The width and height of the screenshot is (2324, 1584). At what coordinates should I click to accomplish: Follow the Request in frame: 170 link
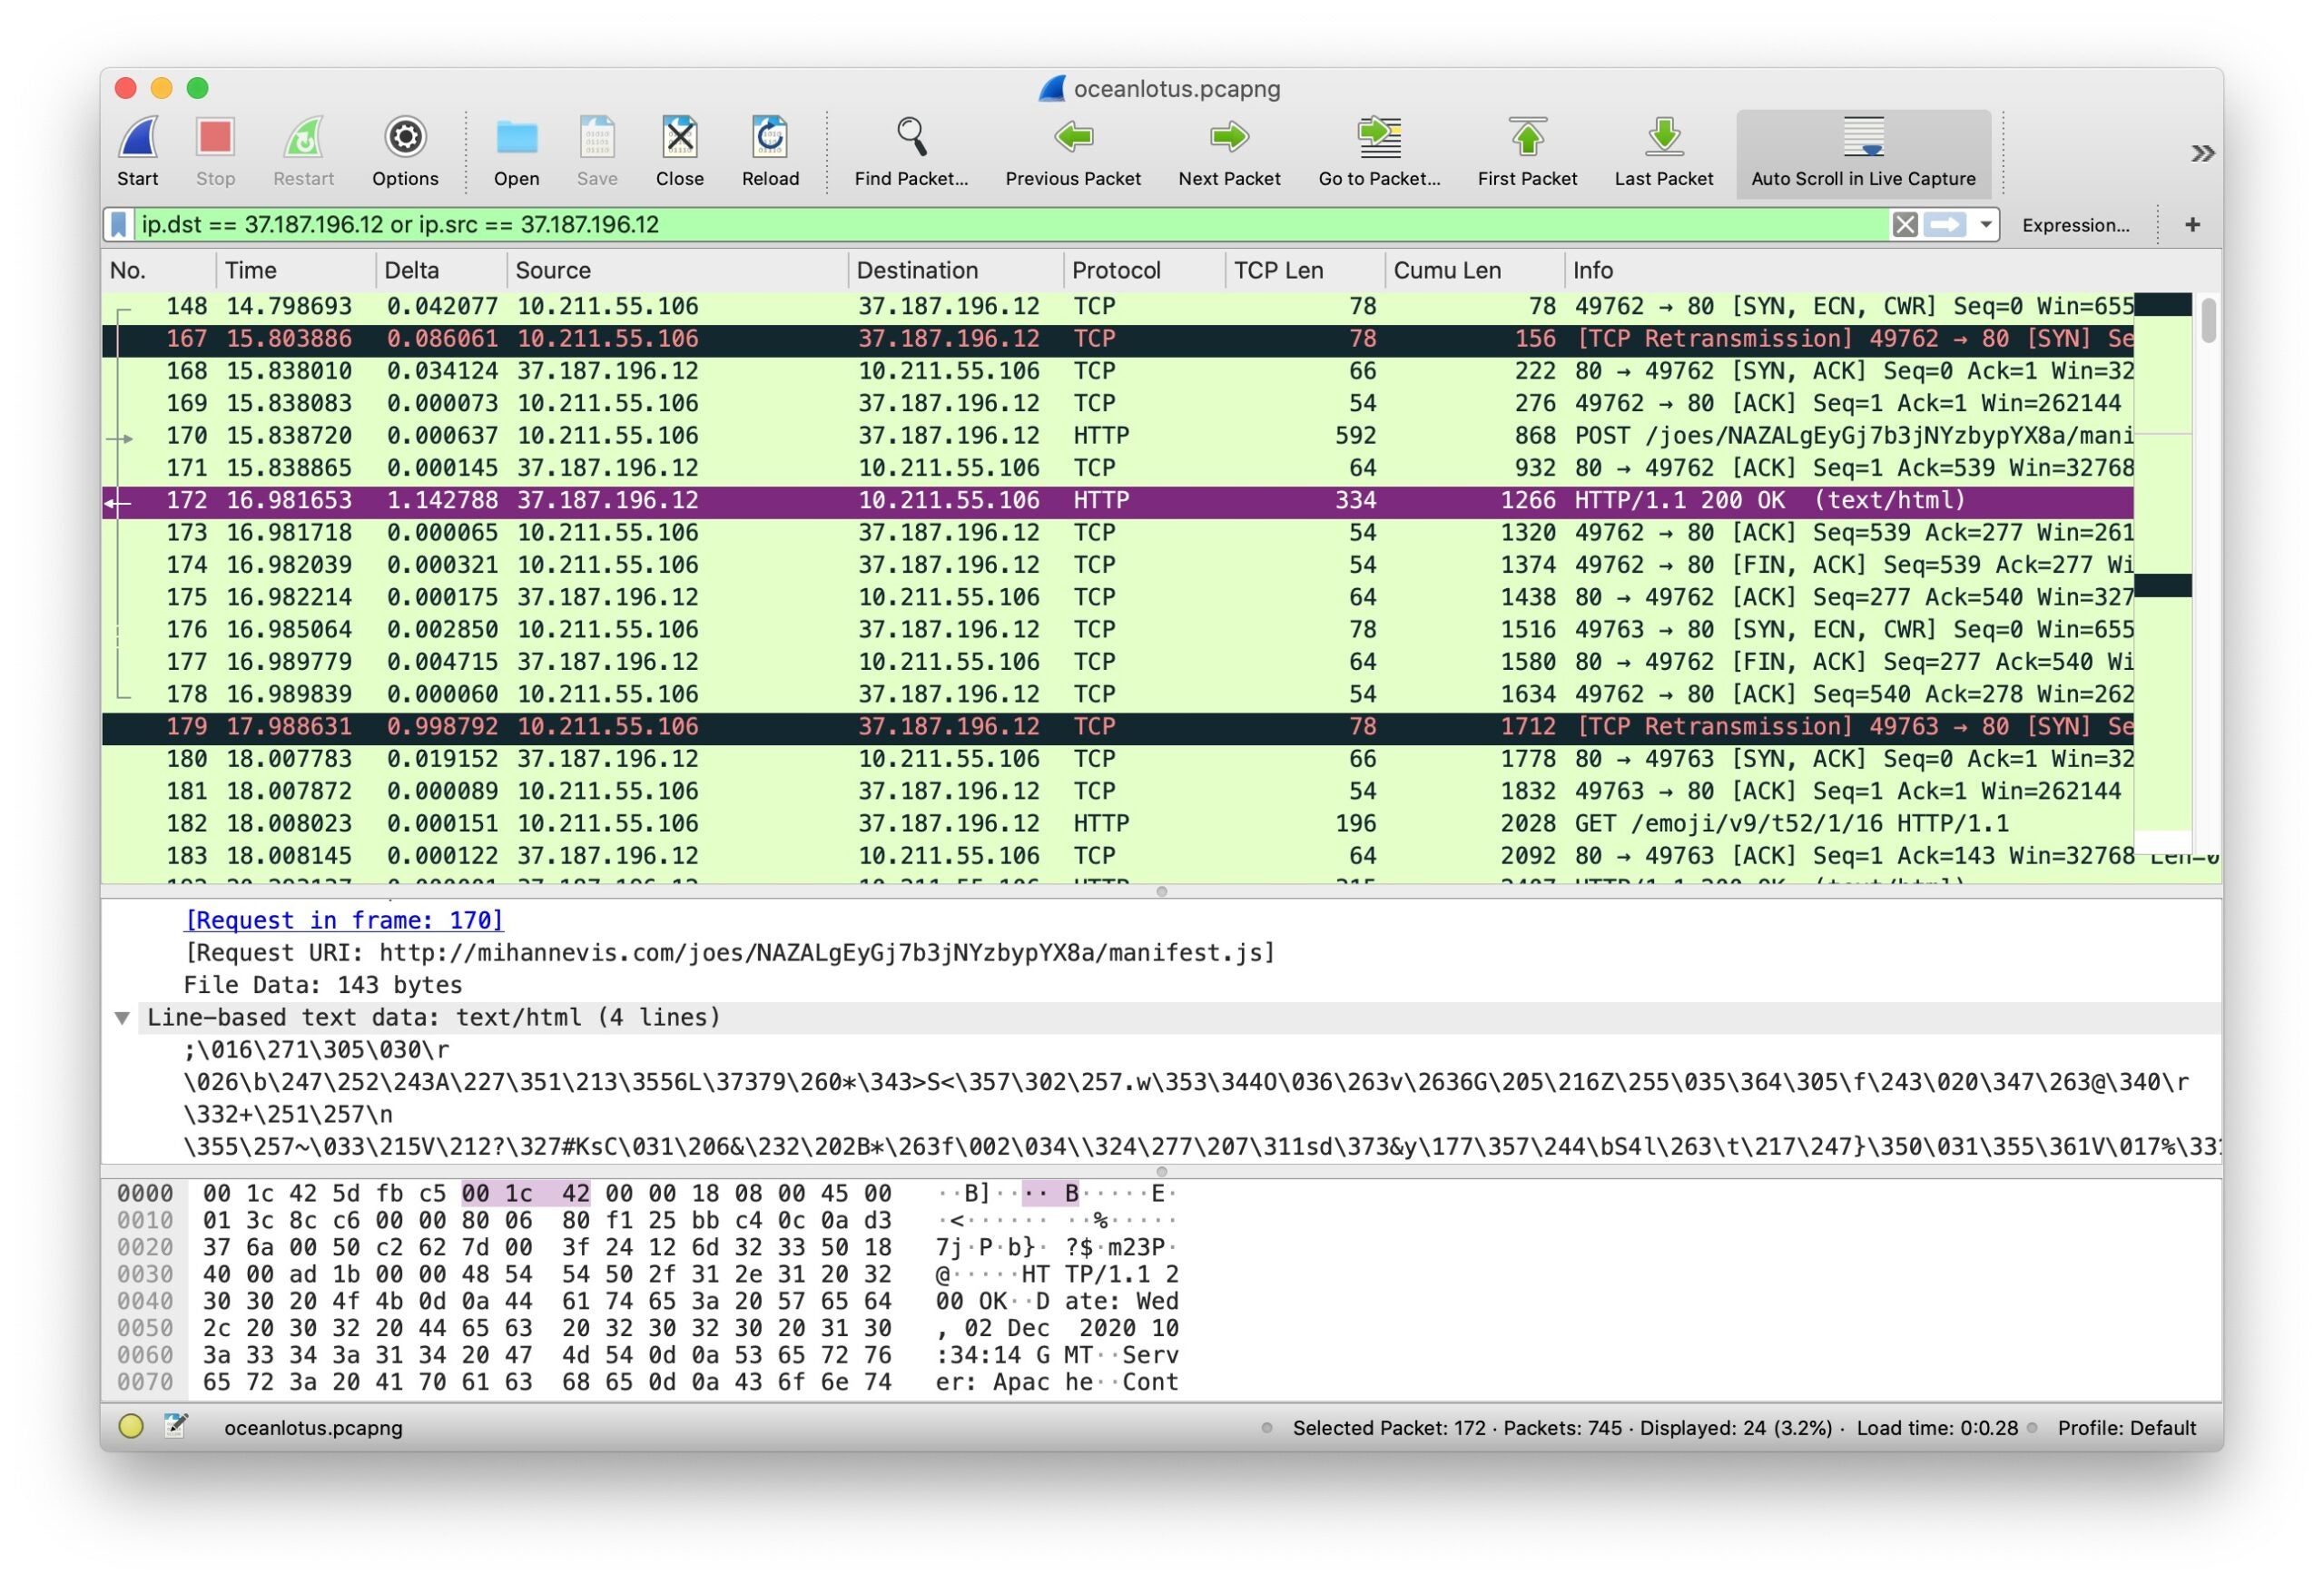tap(344, 920)
